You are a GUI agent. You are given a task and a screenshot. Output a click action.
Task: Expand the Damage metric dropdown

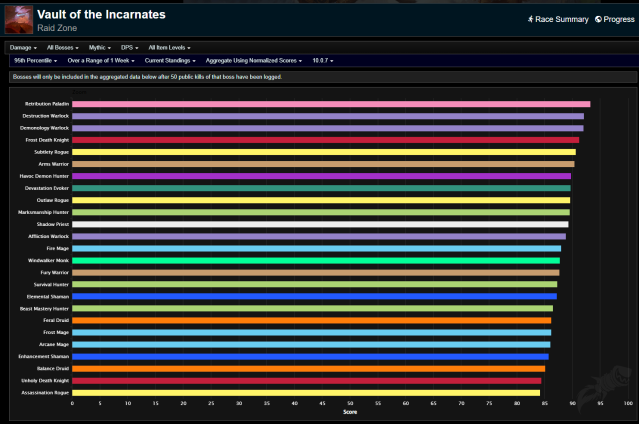(x=23, y=48)
